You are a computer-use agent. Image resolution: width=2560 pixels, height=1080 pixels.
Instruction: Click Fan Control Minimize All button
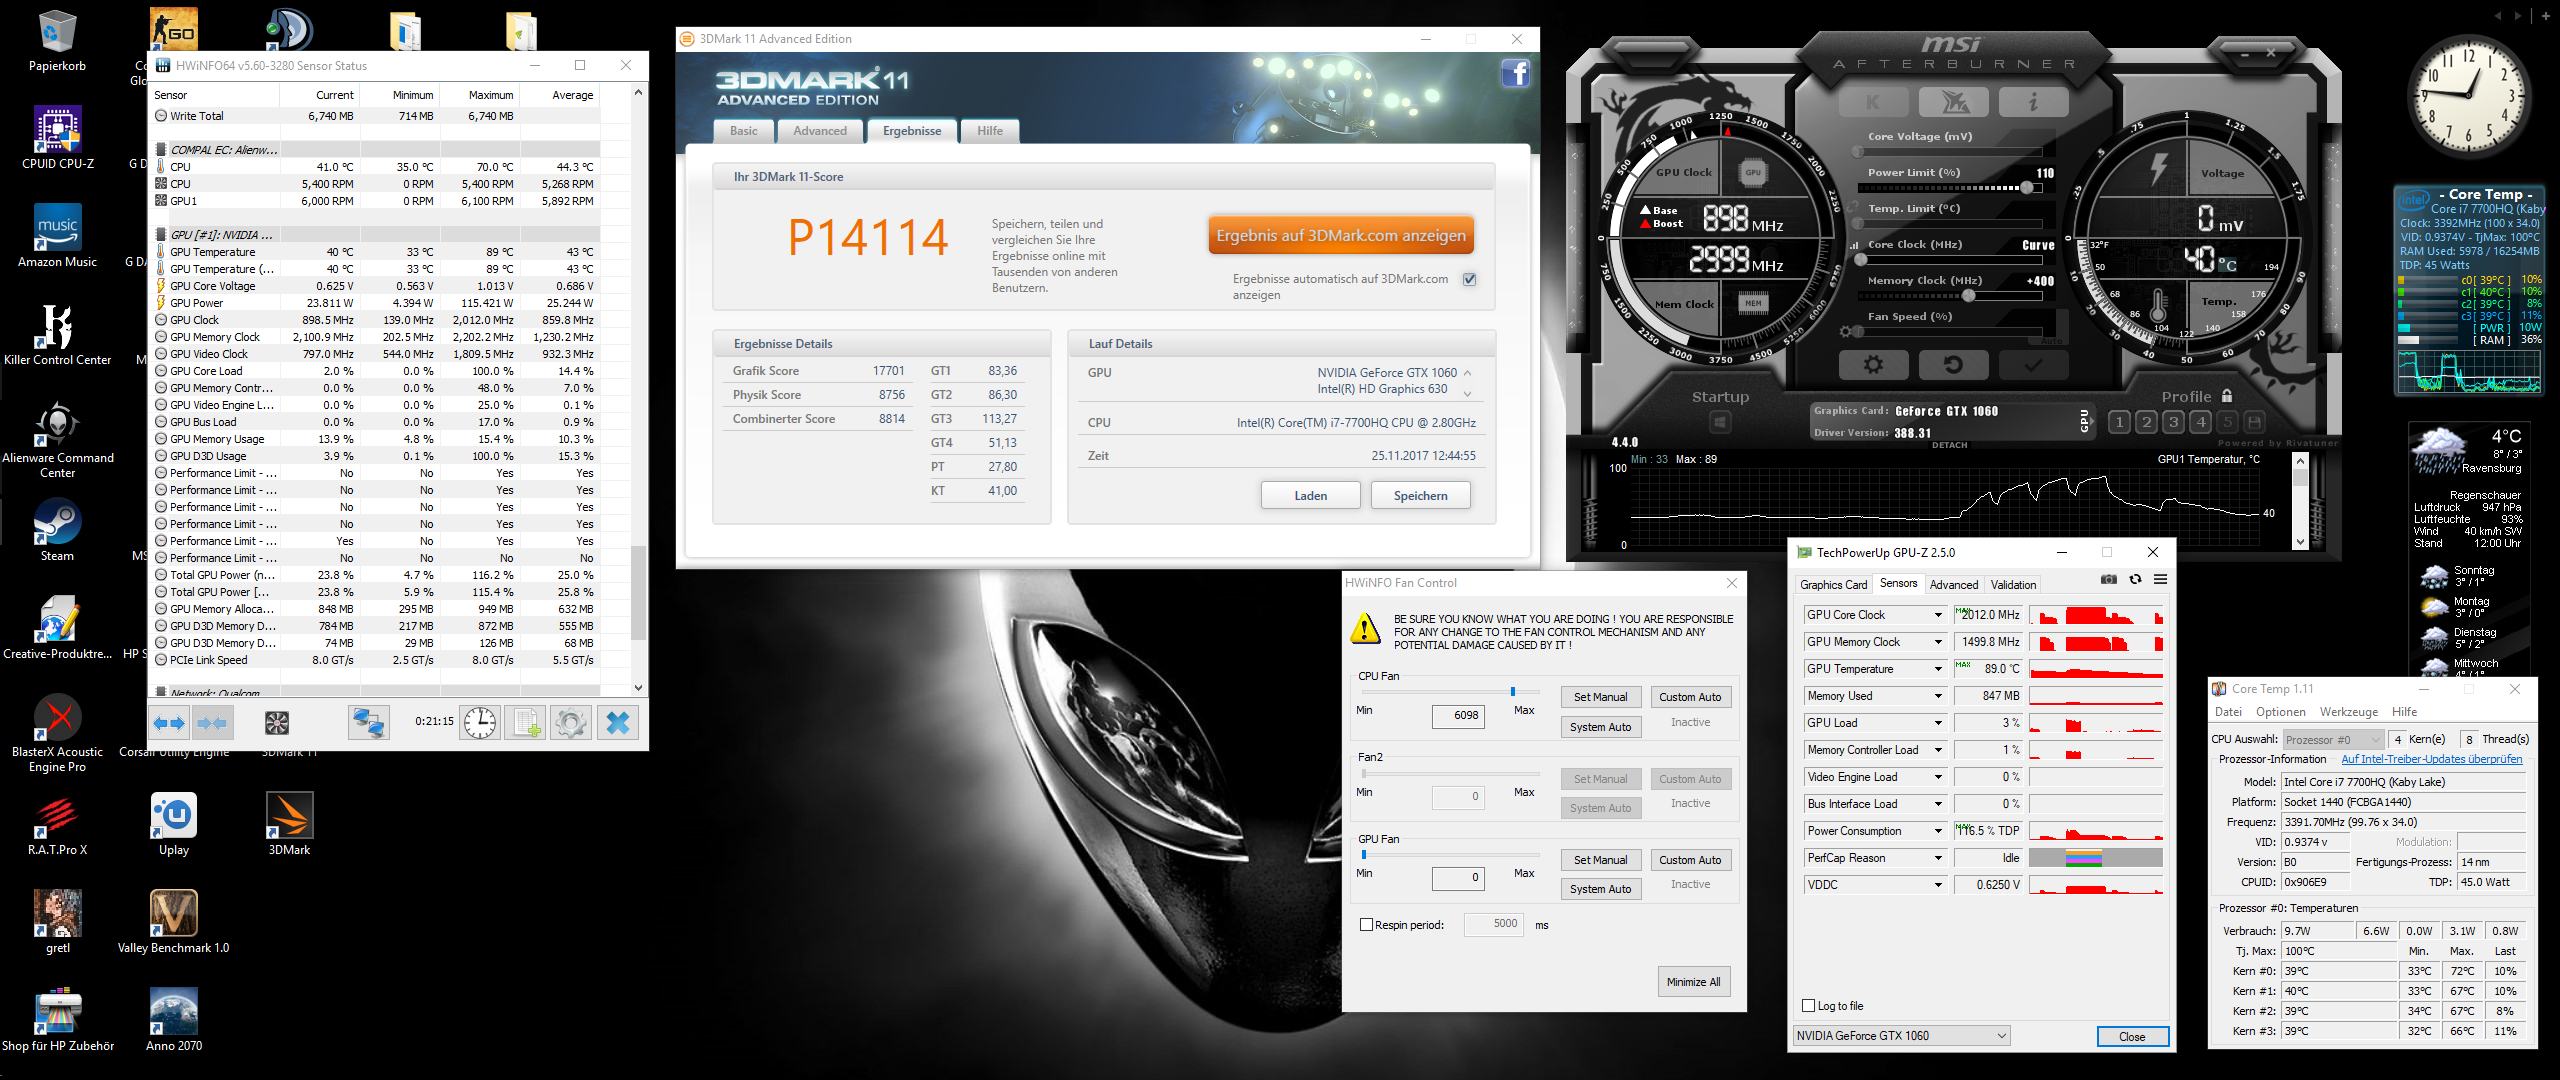click(x=1693, y=982)
